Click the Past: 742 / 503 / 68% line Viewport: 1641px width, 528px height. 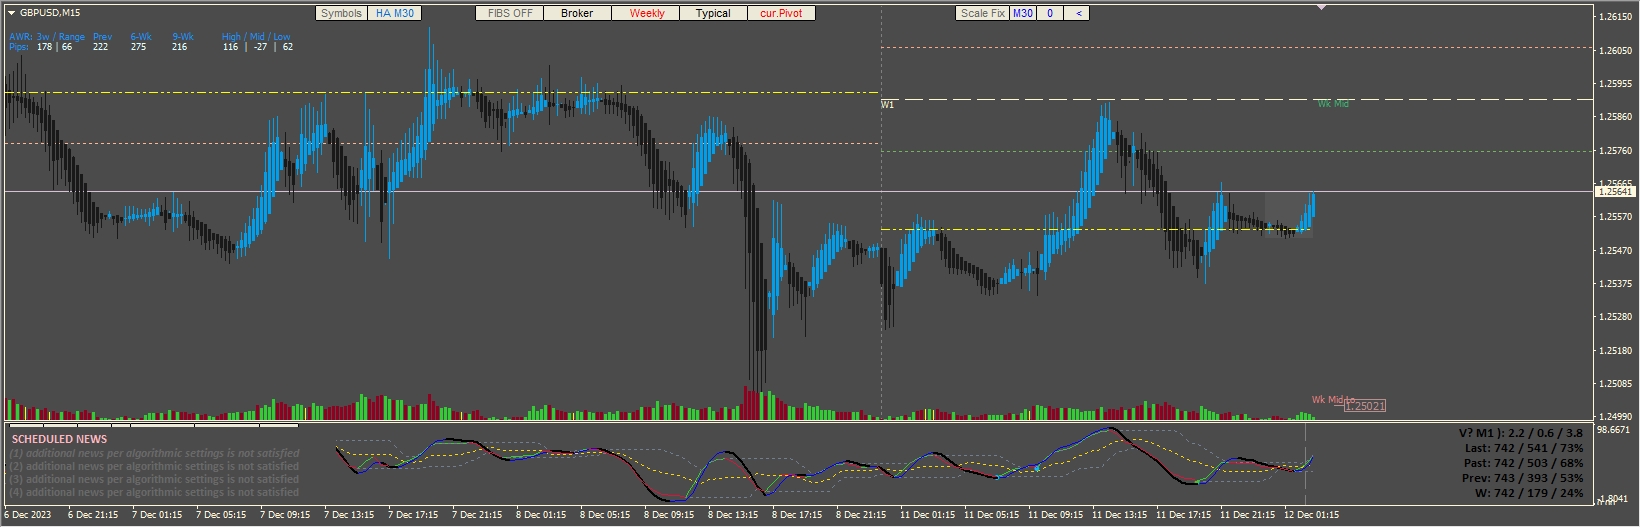1523,463
